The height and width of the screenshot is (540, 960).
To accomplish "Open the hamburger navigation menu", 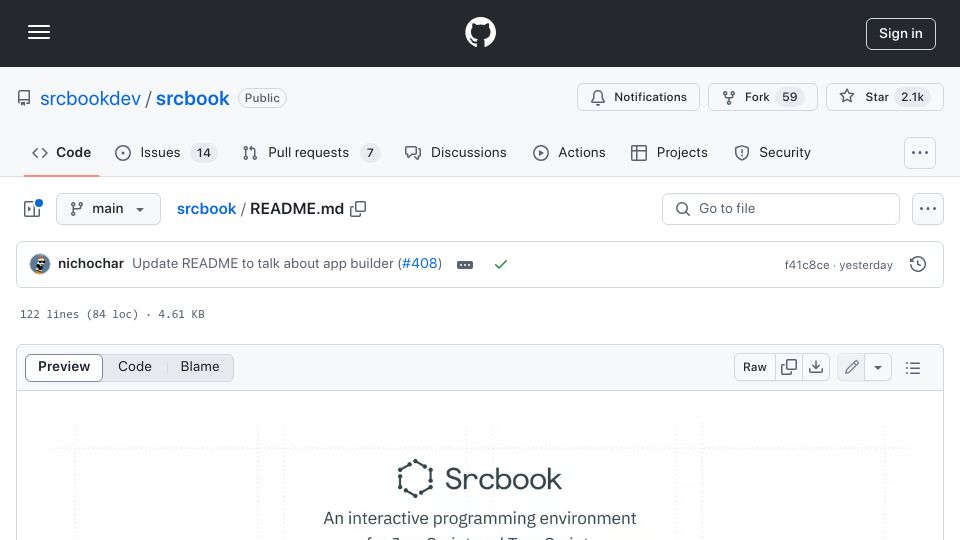I will [x=39, y=32].
